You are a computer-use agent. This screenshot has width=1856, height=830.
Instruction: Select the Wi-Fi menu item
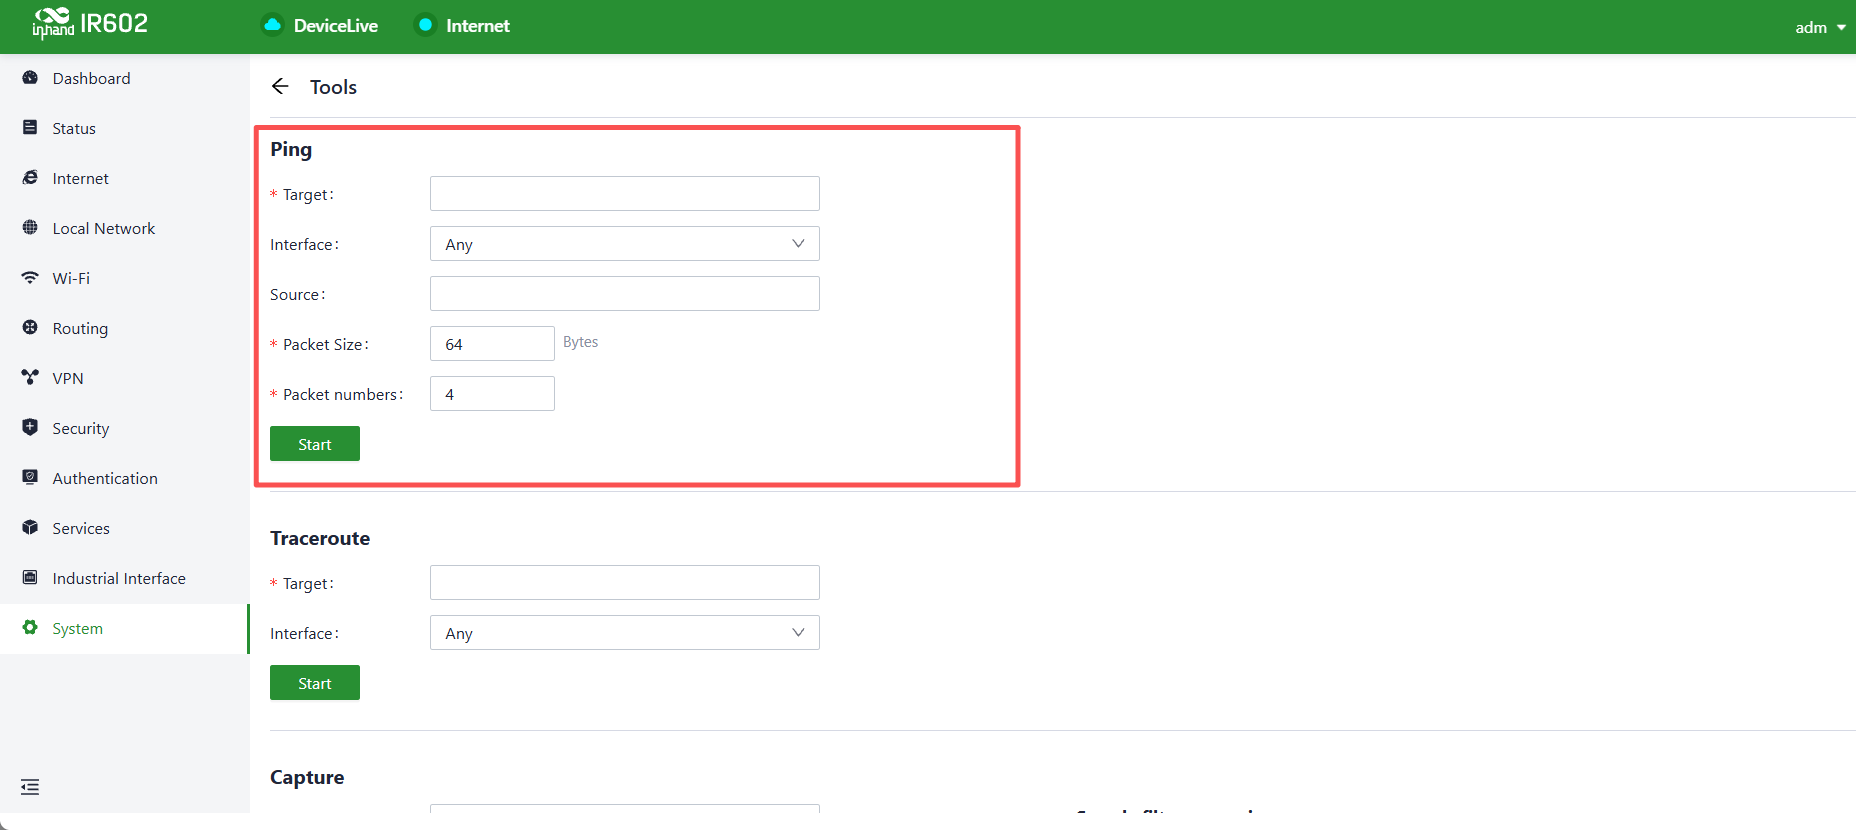(125, 278)
